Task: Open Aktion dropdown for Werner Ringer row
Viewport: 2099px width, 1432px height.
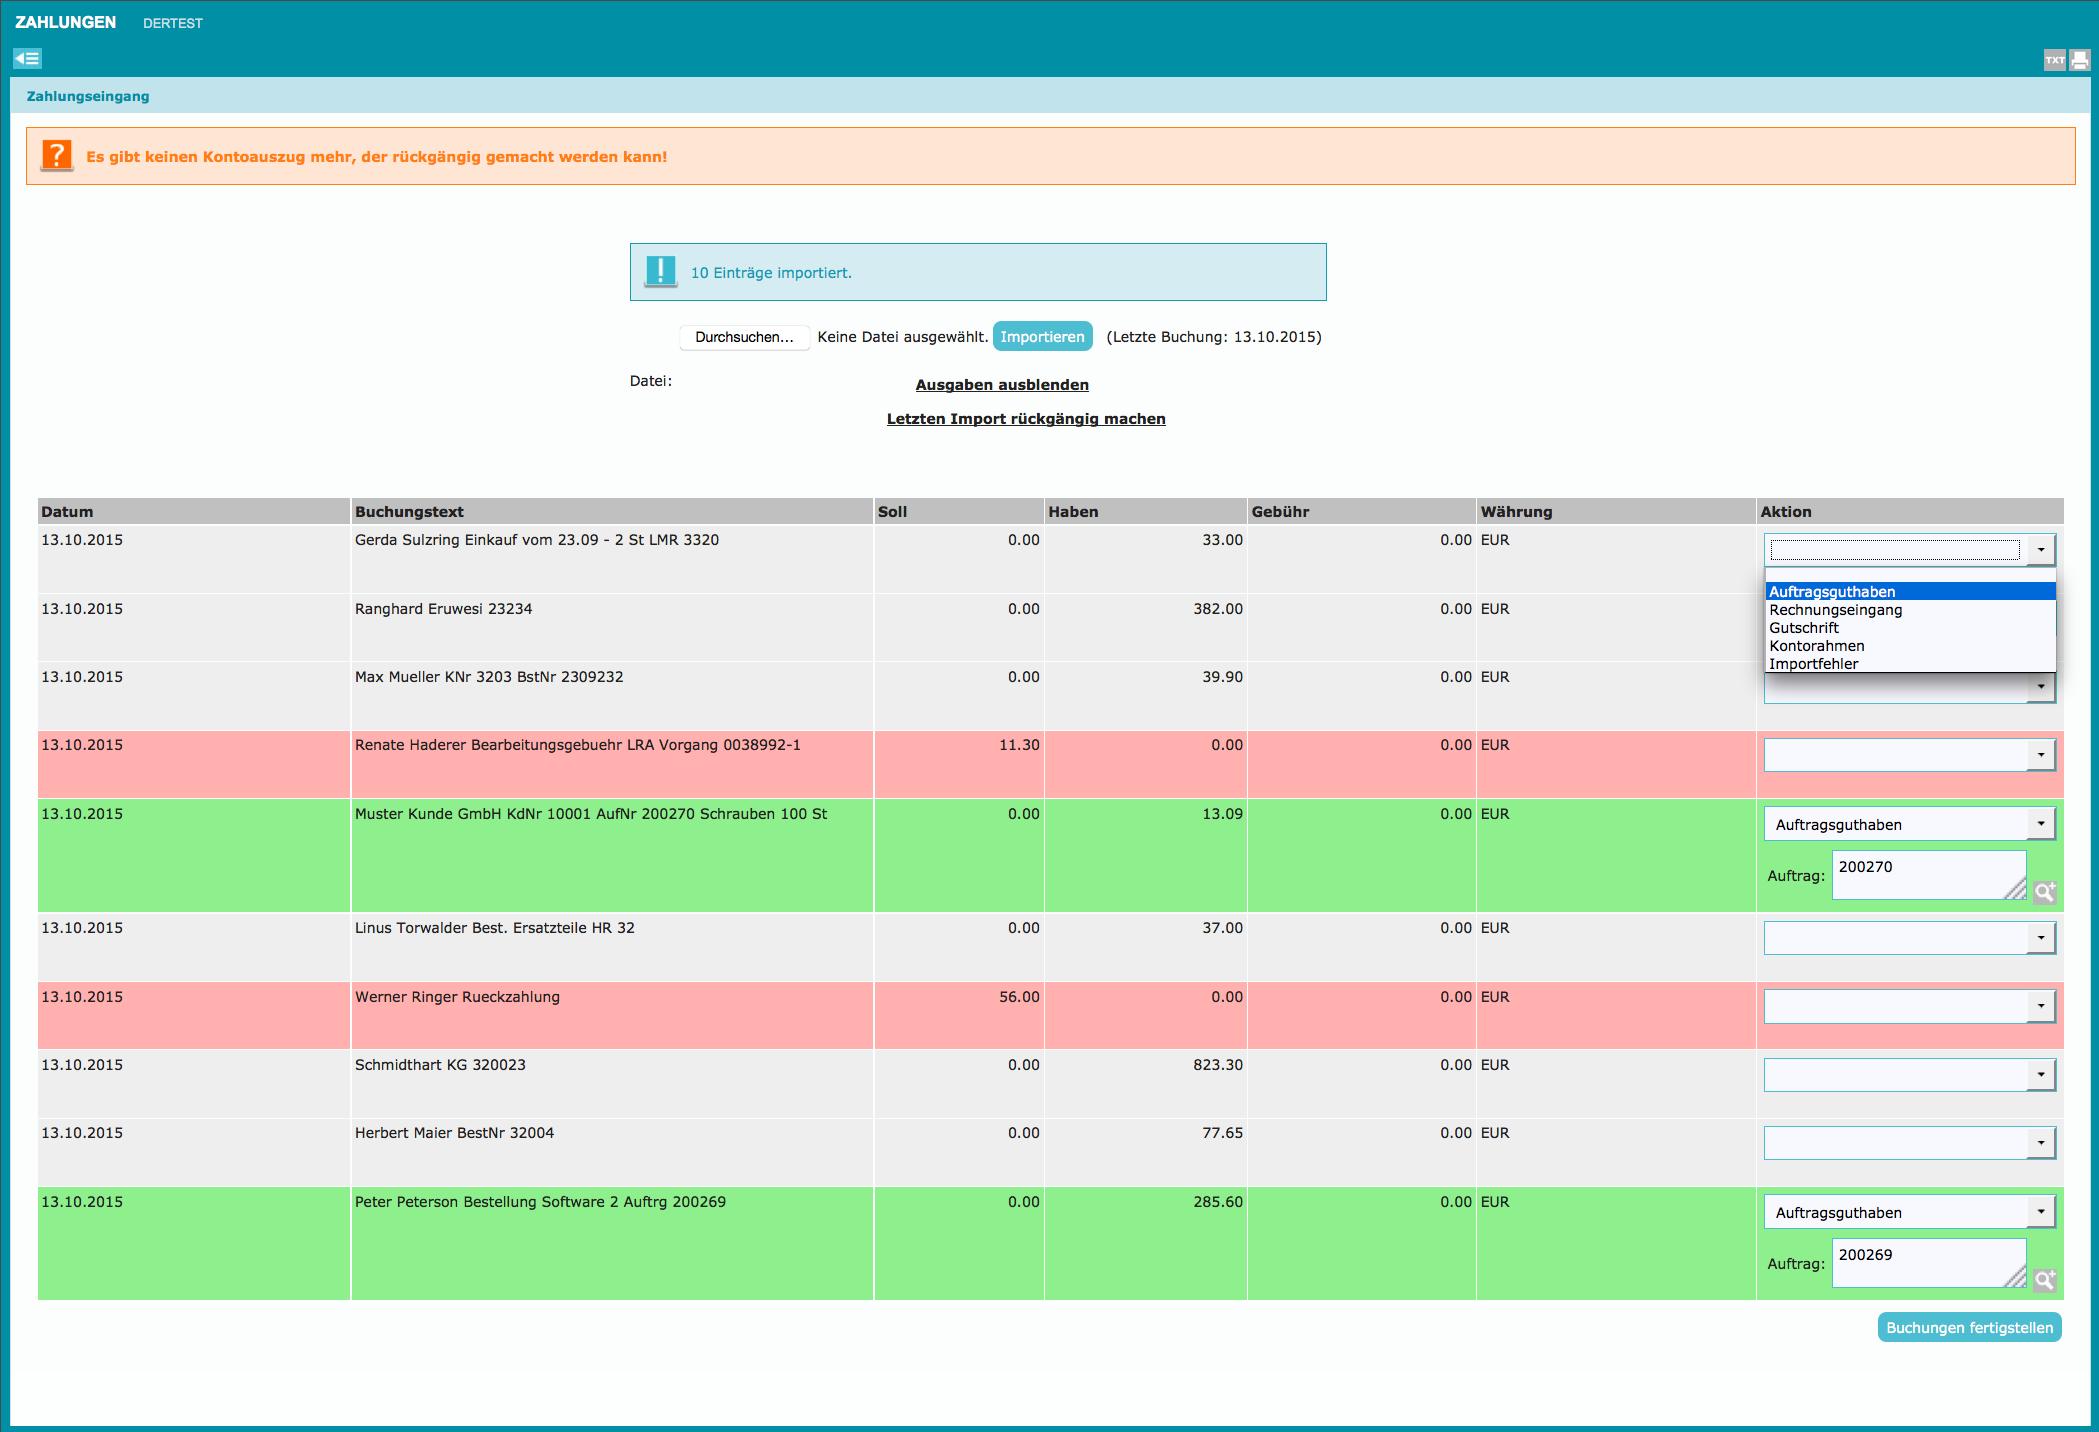Action: point(1909,1006)
